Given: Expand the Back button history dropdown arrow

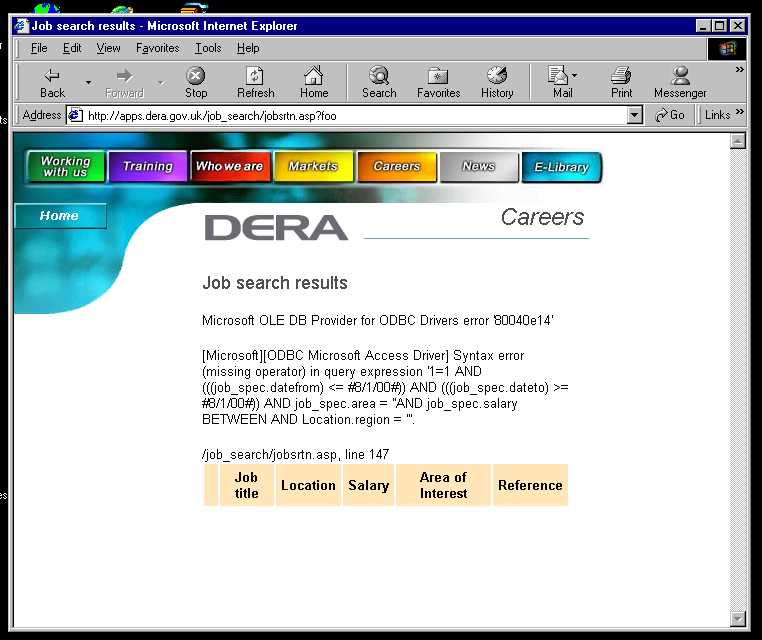Looking at the screenshot, I should 88,83.
